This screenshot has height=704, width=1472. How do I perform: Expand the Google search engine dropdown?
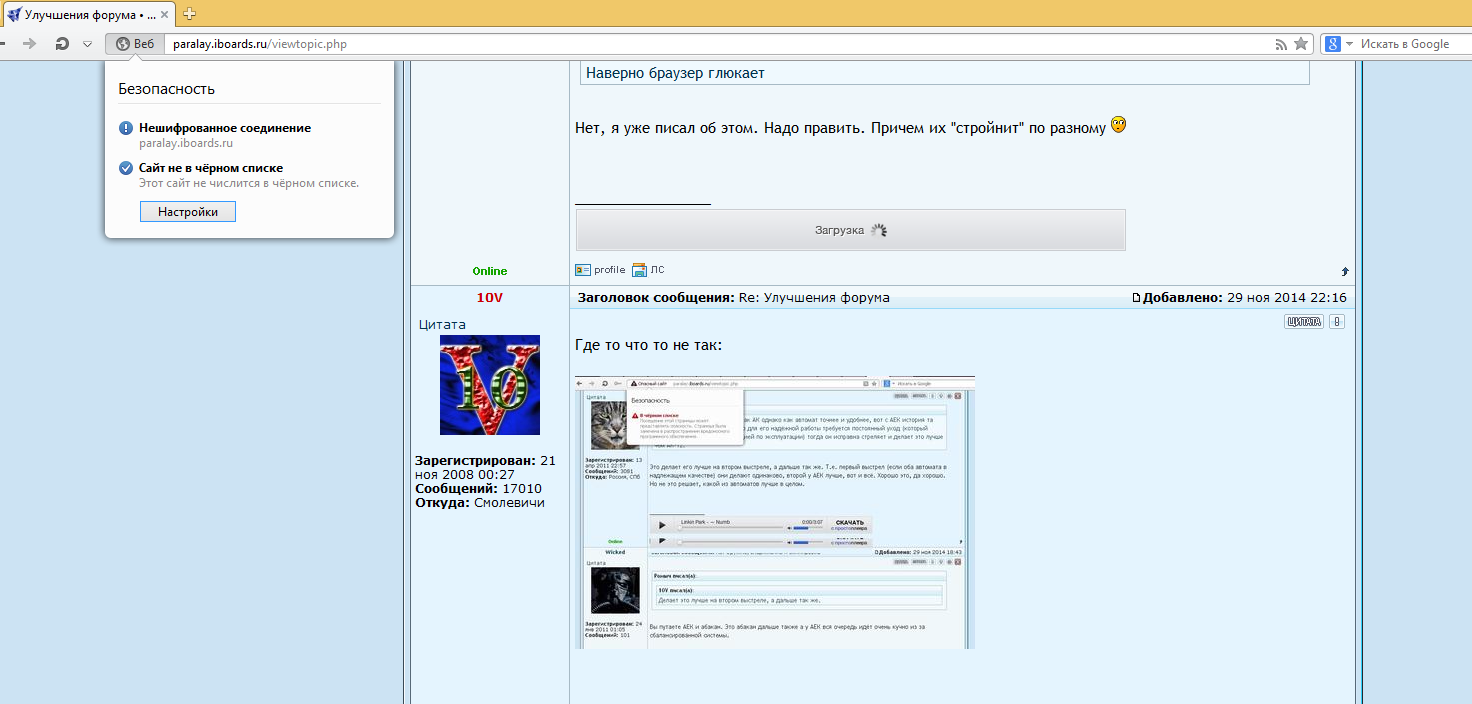click(1349, 44)
